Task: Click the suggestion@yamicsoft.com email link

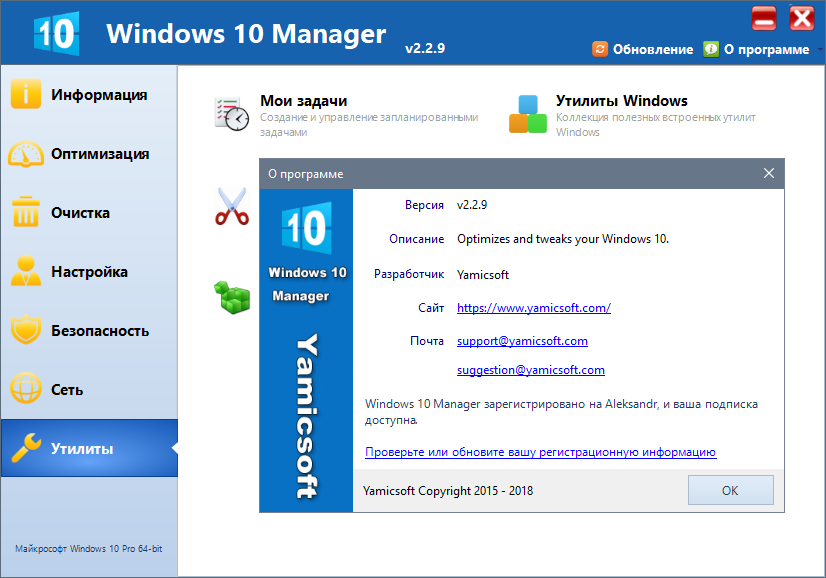Action: 530,370
